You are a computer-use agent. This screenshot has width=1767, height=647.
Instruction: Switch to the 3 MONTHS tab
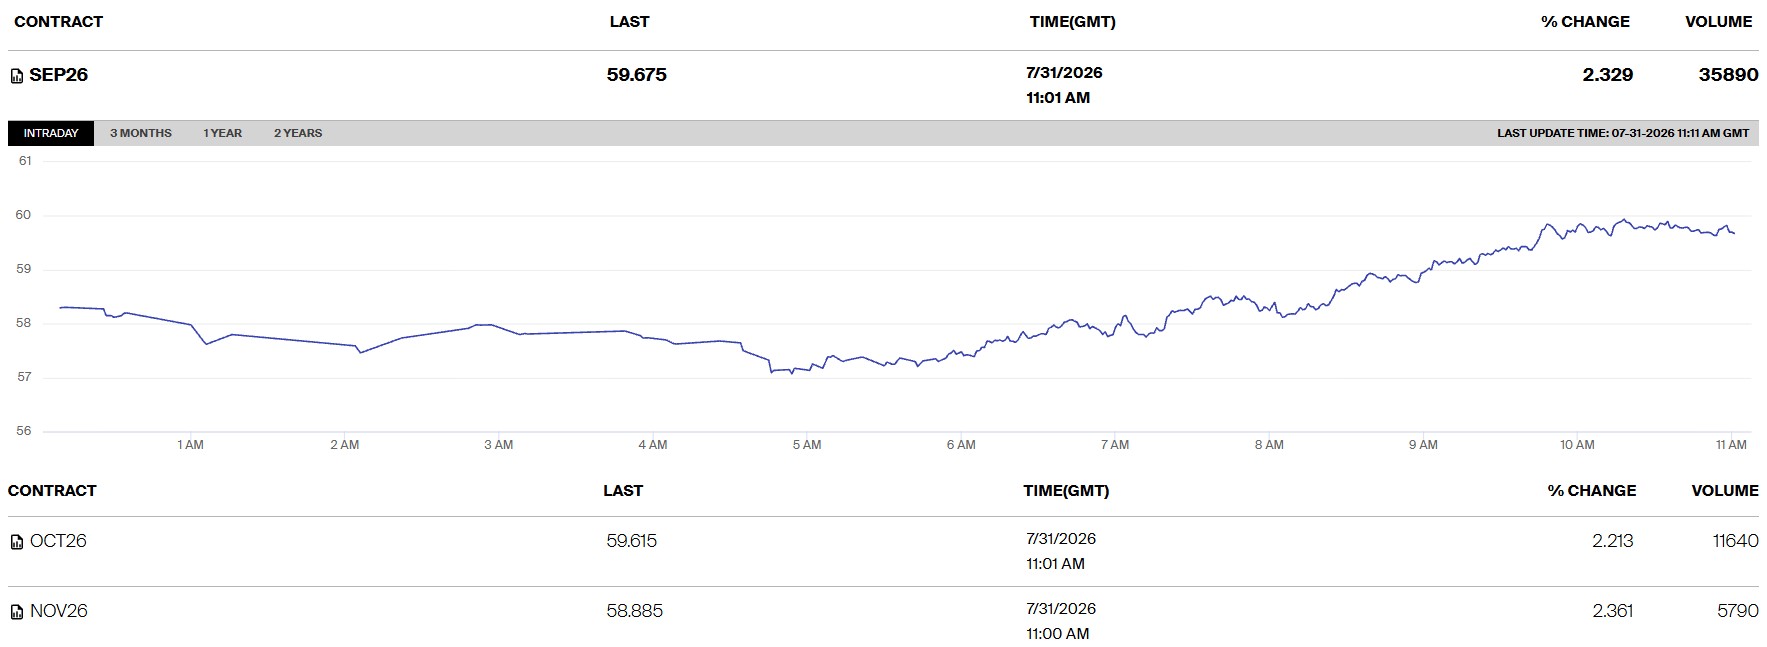[141, 133]
